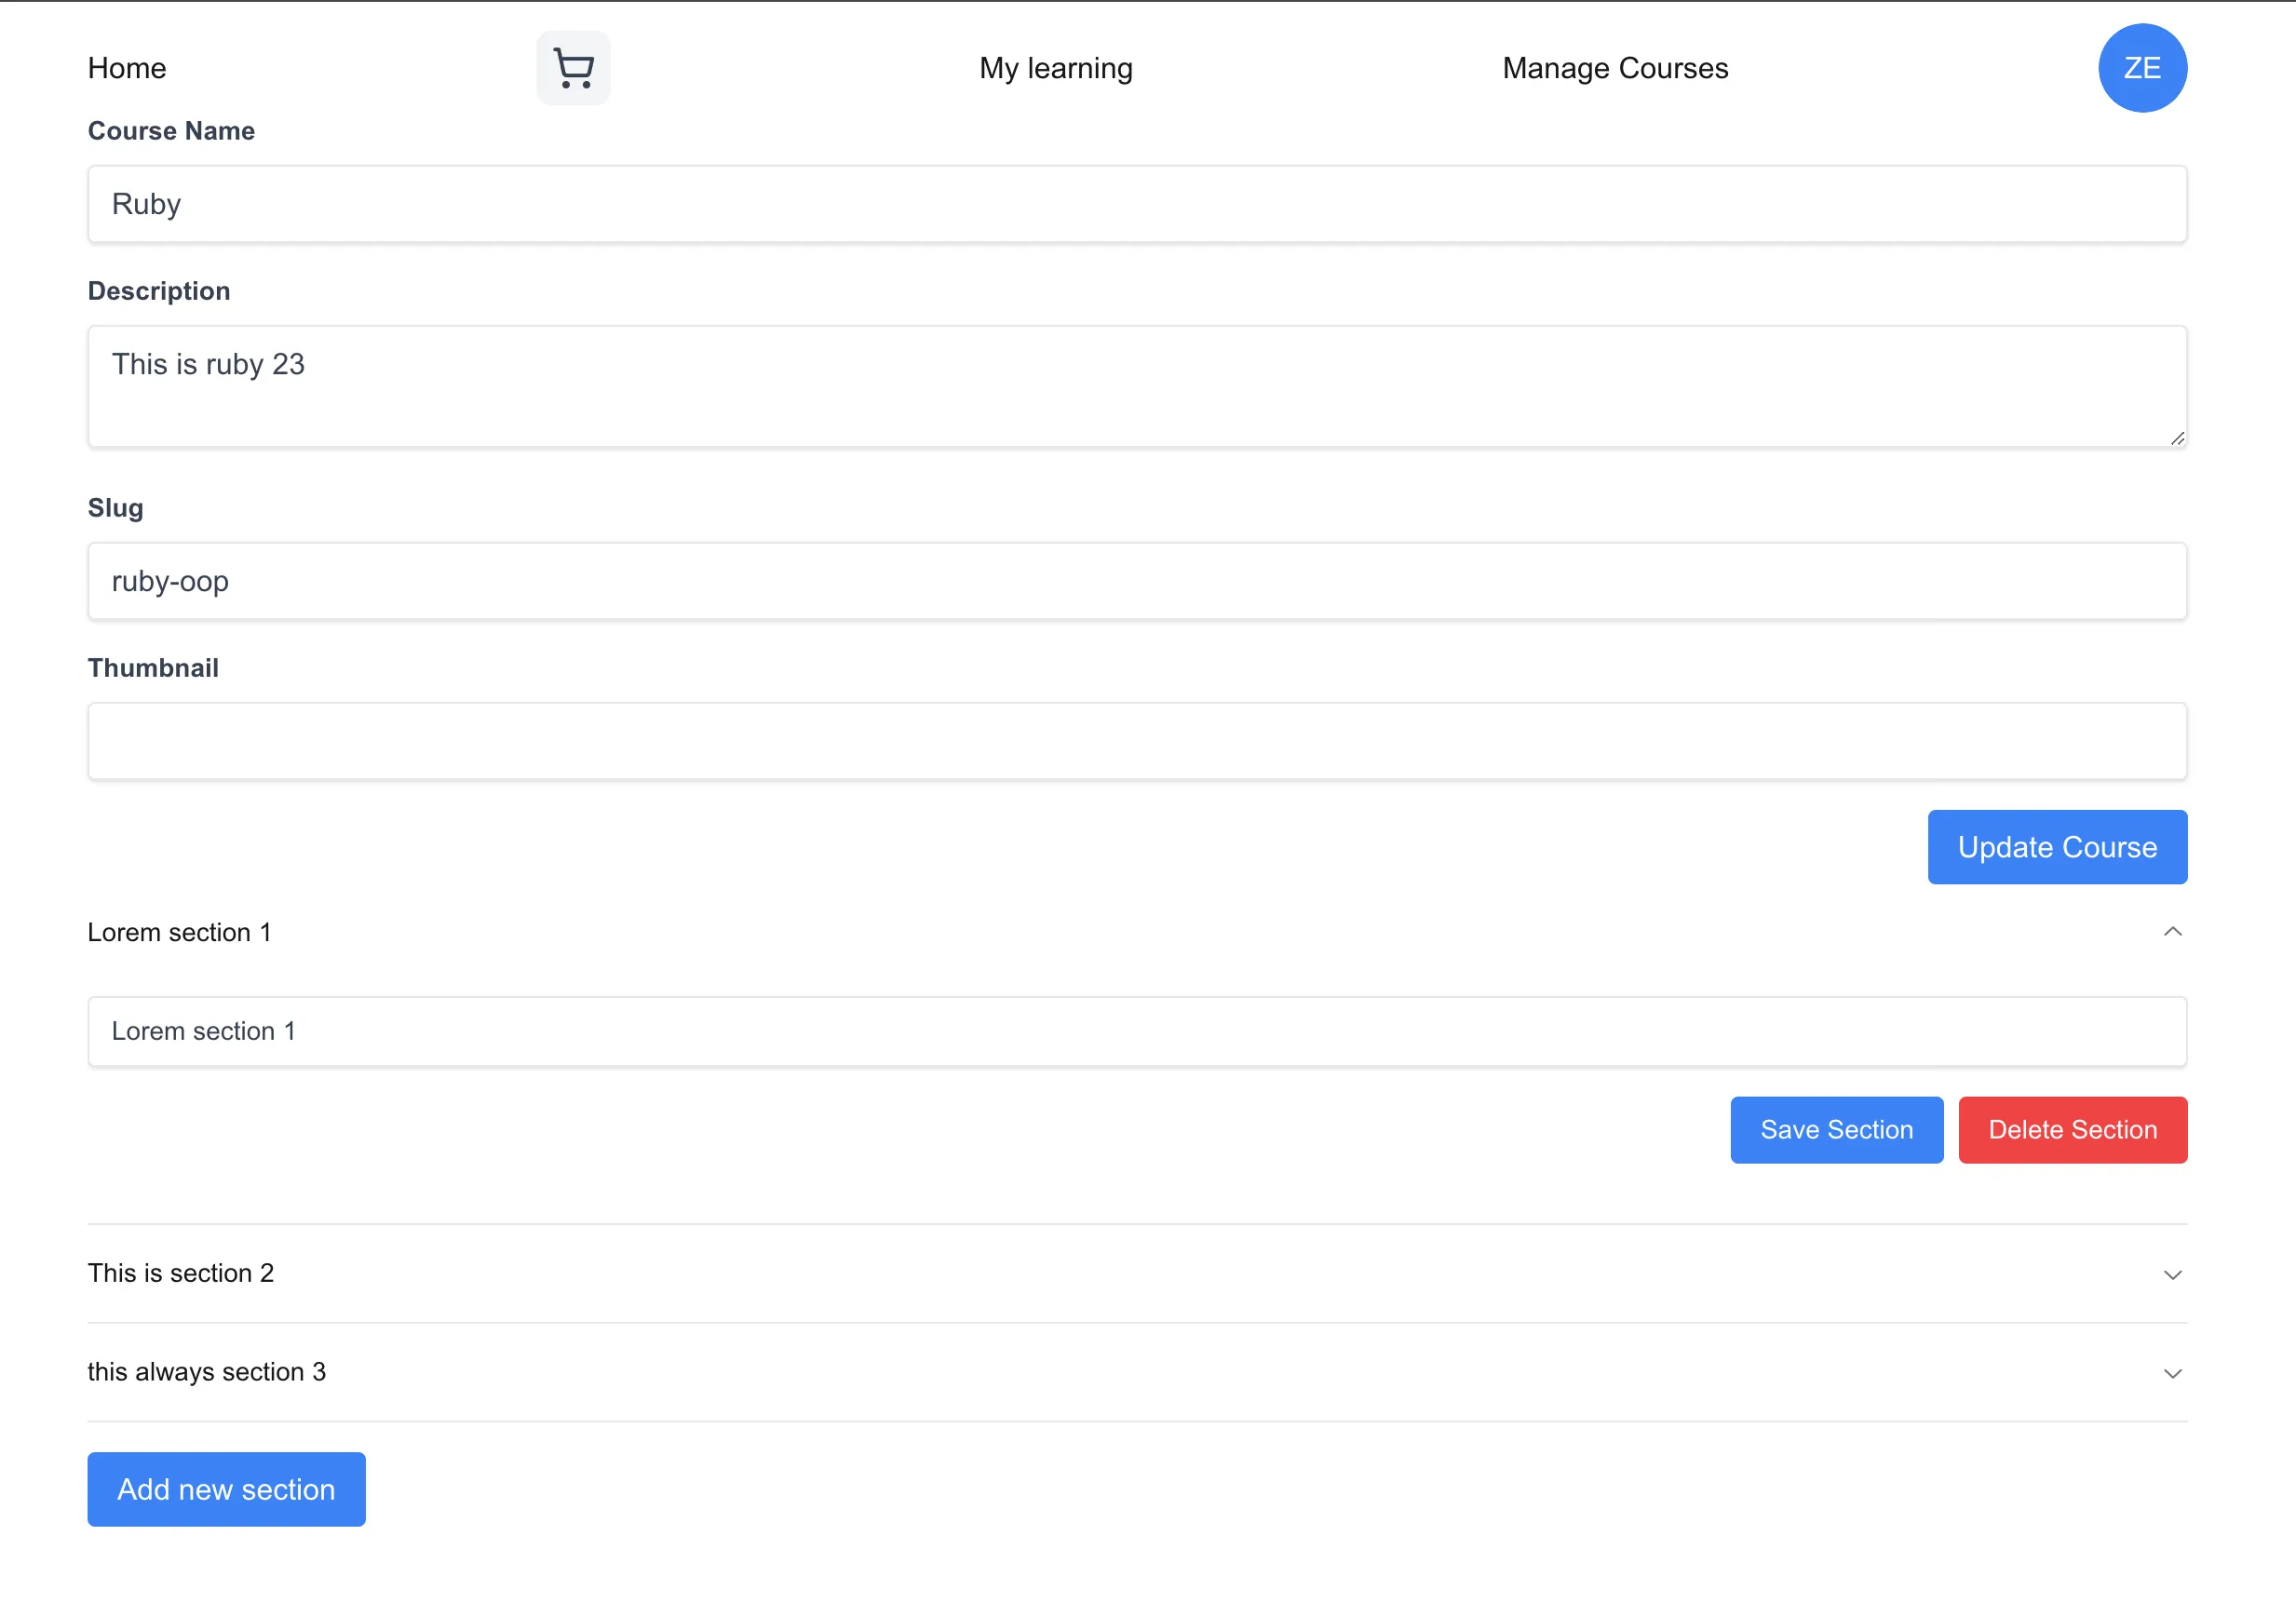Open My learning page
This screenshot has height=1603, width=2296.
1055,68
